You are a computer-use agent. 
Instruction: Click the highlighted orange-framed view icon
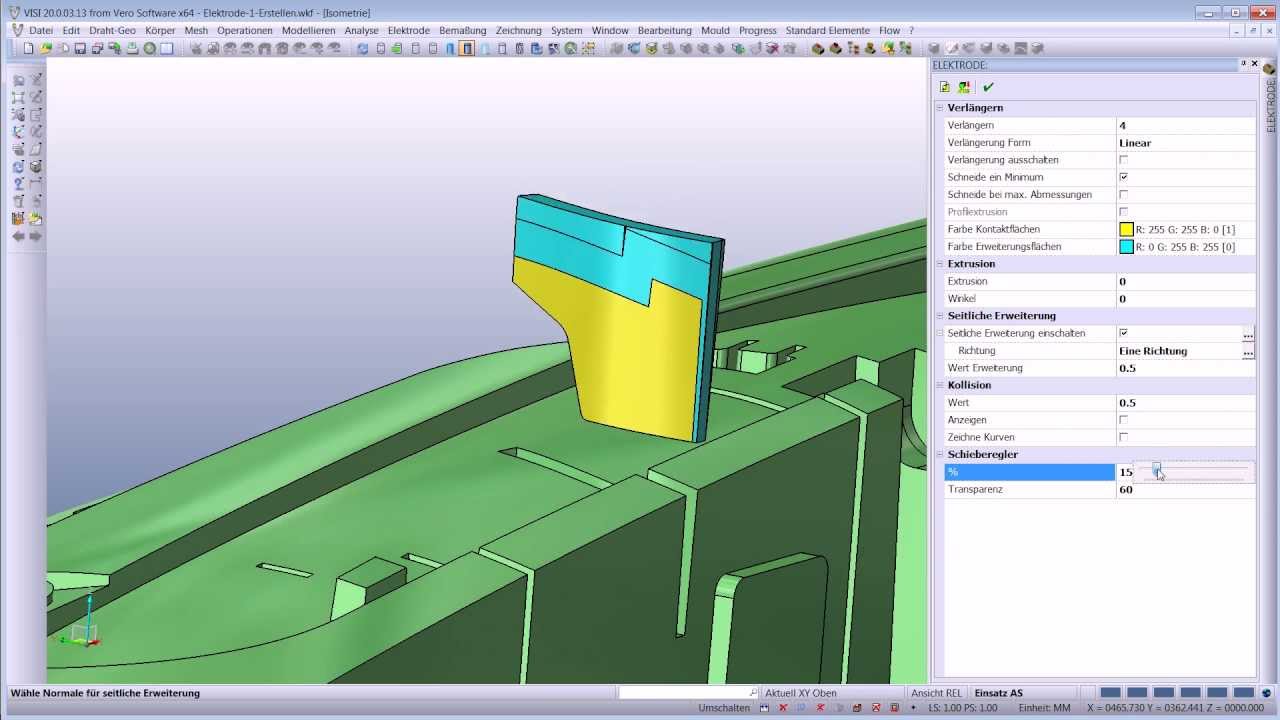pyautogui.click(x=466, y=48)
